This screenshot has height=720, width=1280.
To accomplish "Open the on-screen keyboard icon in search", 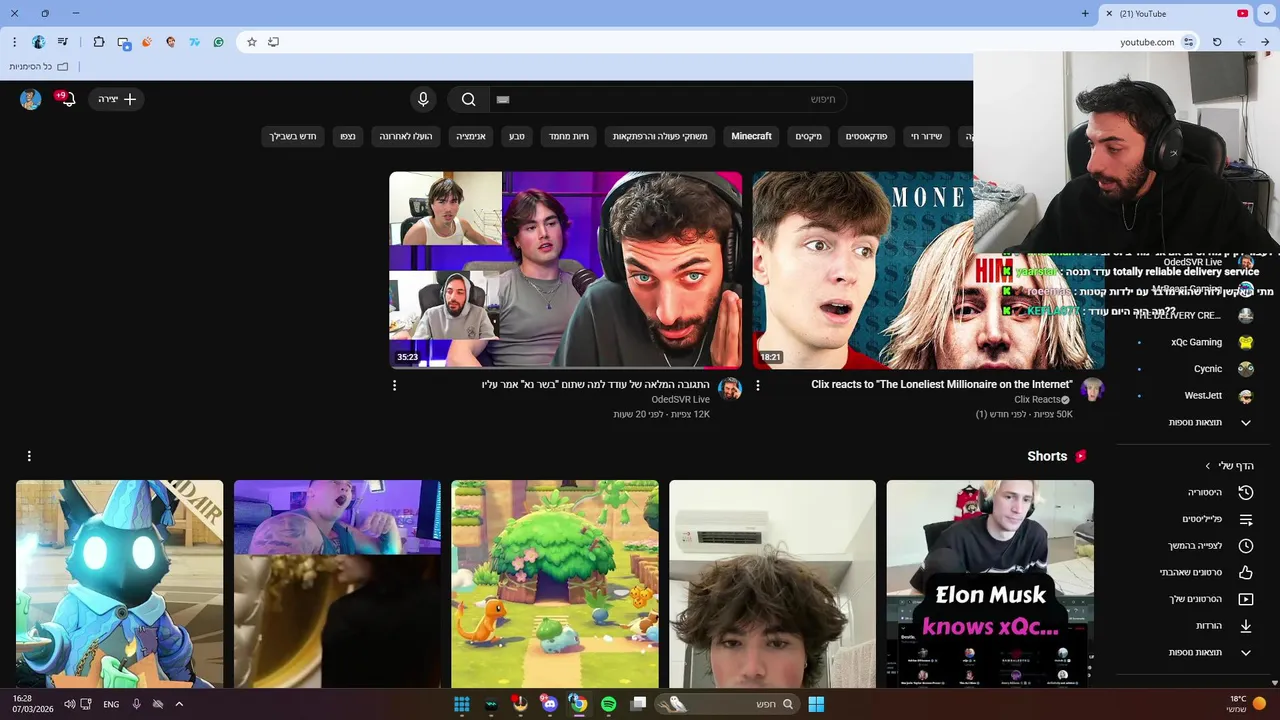I will 503,99.
